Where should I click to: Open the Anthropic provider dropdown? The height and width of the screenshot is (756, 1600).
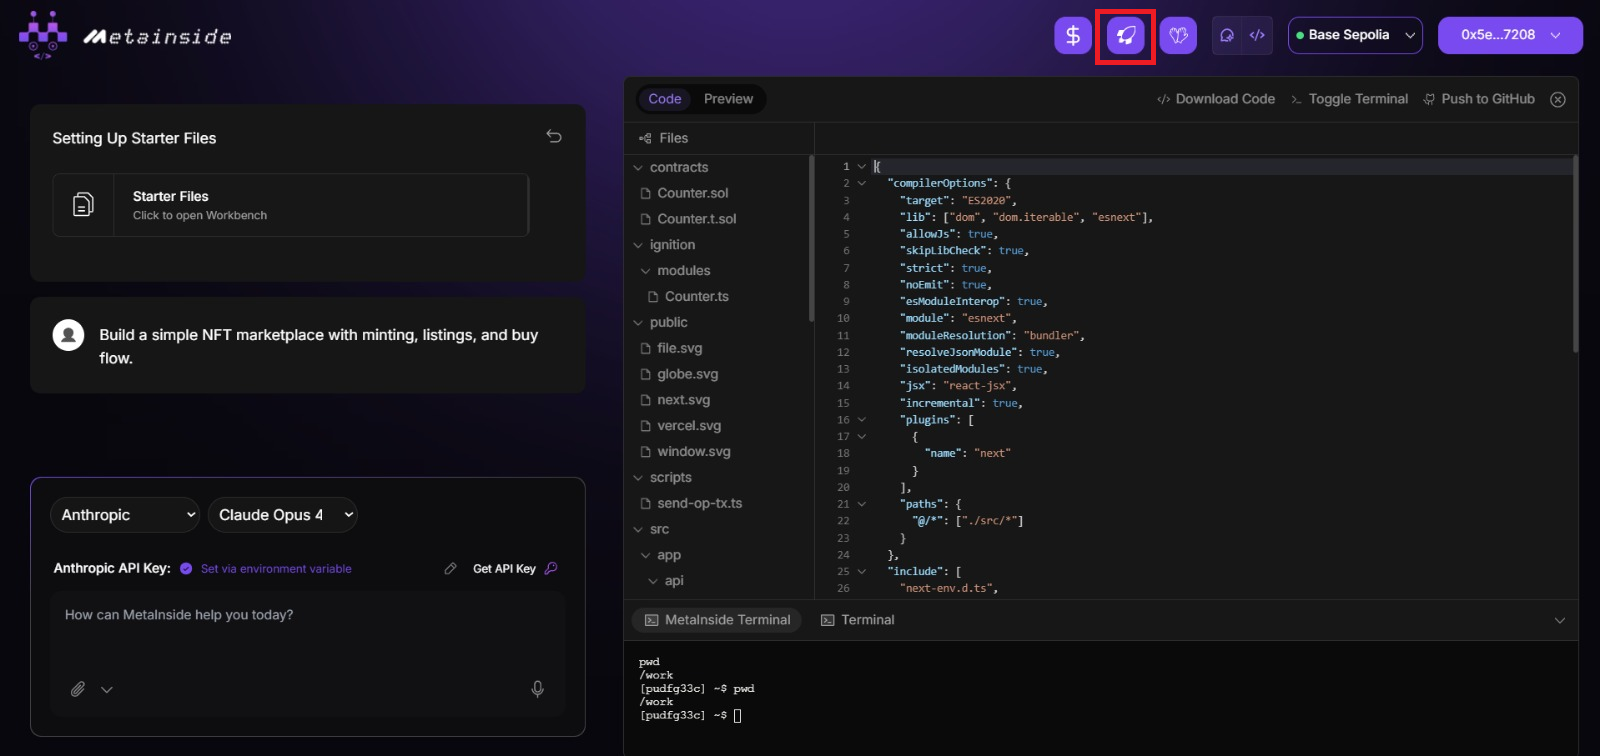[x=125, y=515]
